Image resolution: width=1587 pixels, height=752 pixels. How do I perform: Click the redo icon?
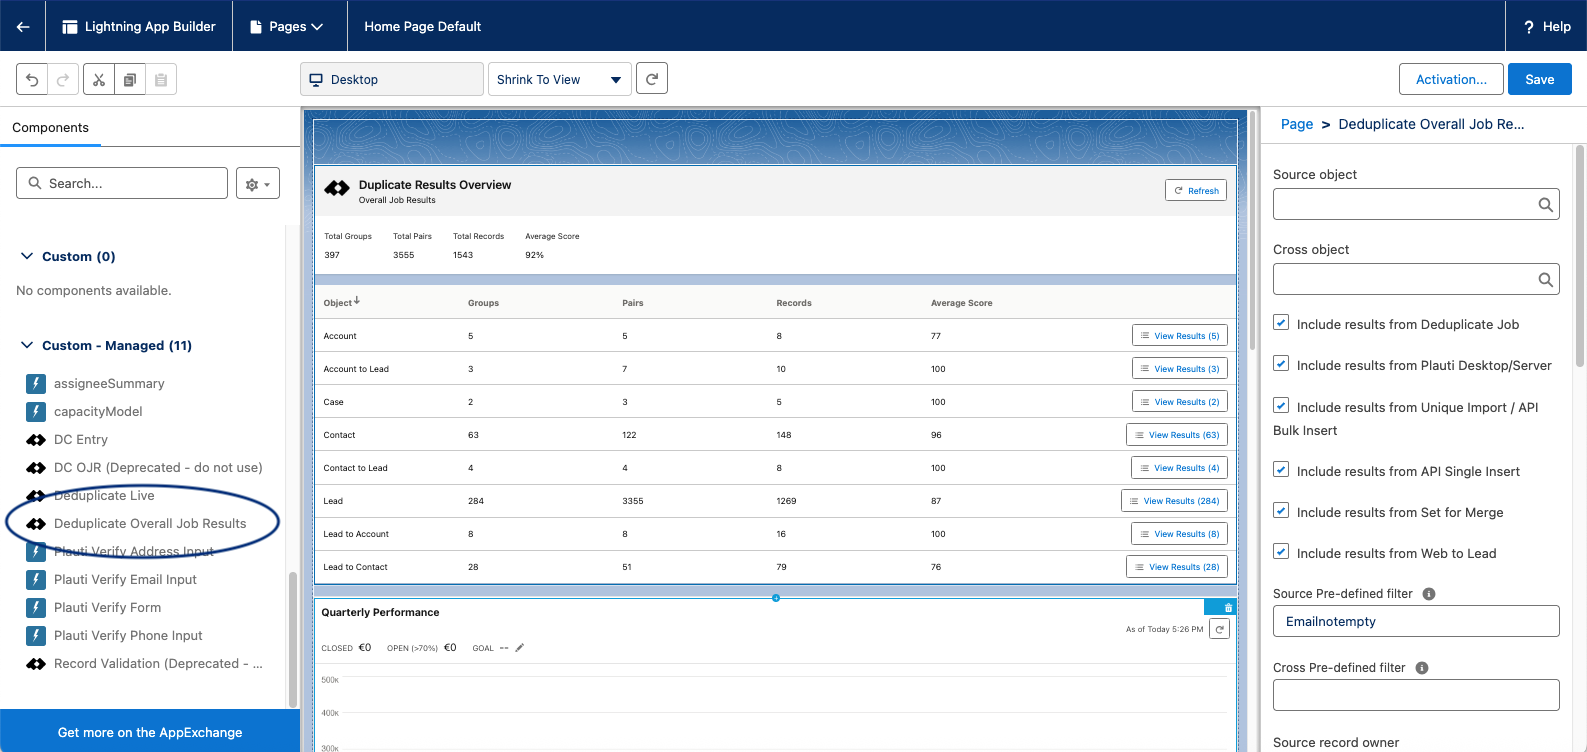point(62,79)
